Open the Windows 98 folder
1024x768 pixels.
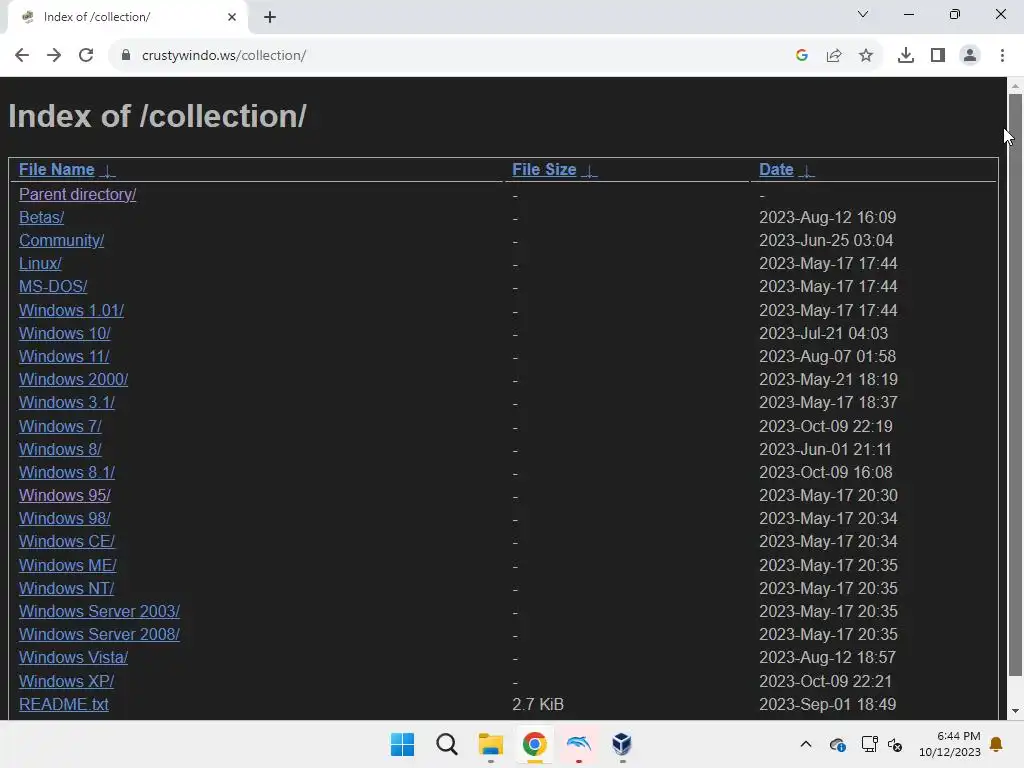[65, 519]
